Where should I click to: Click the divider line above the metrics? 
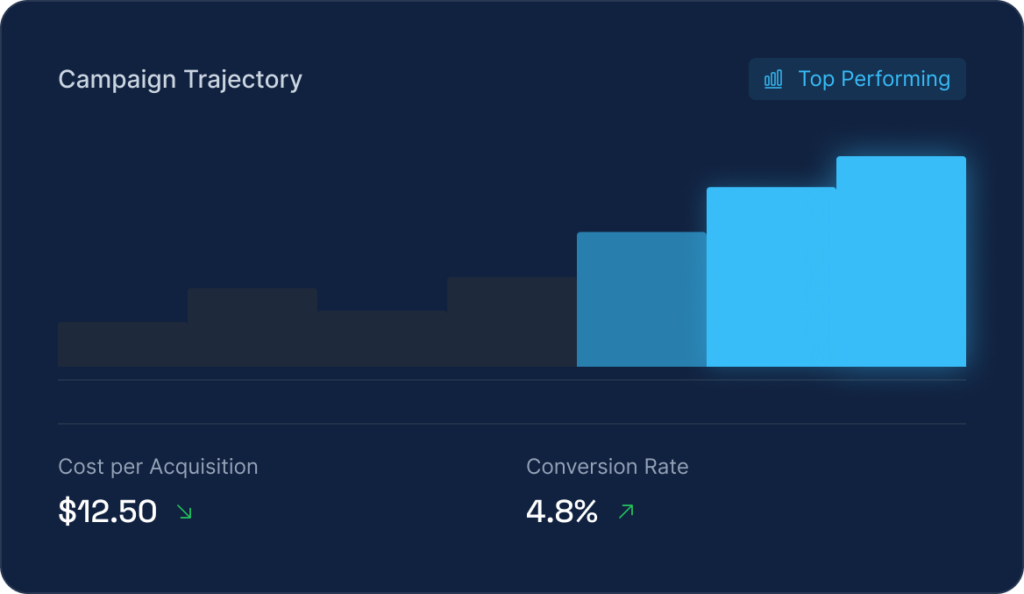512,424
